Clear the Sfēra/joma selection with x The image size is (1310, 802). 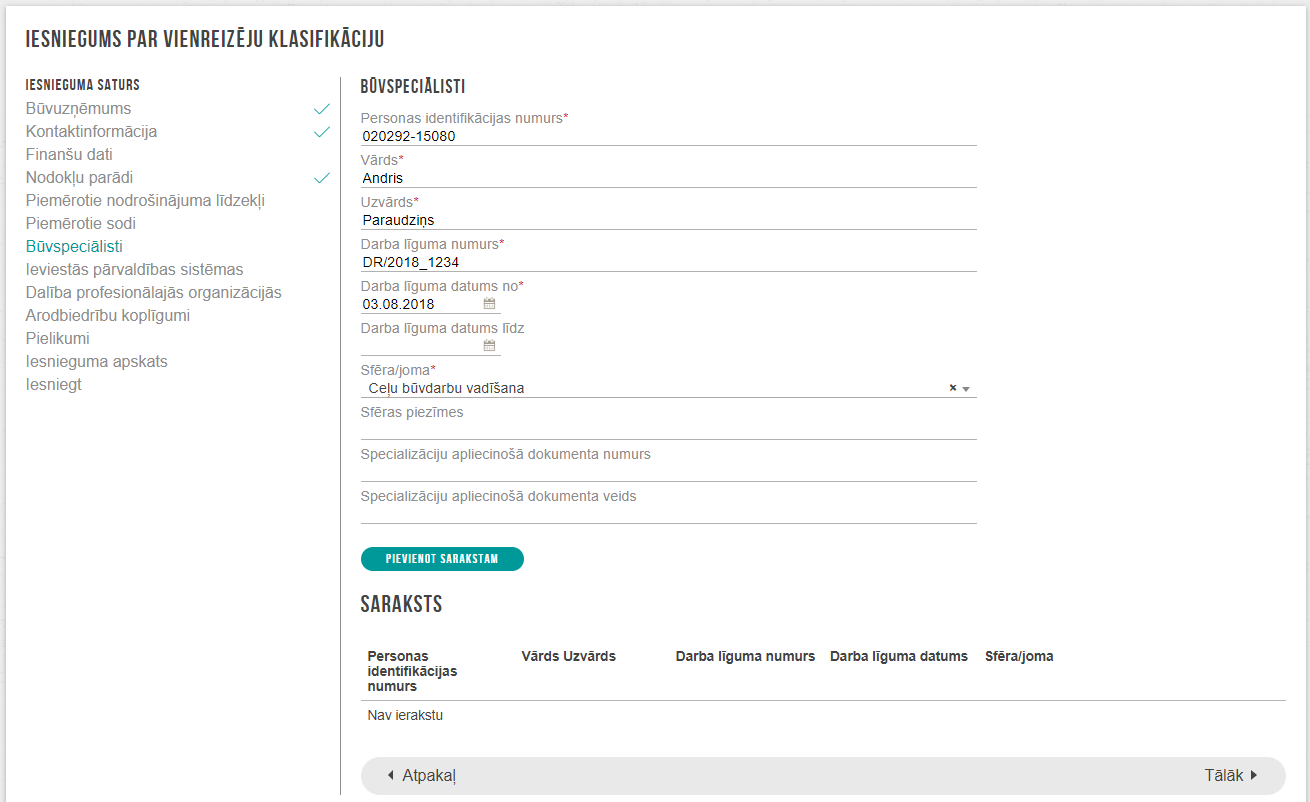[953, 388]
